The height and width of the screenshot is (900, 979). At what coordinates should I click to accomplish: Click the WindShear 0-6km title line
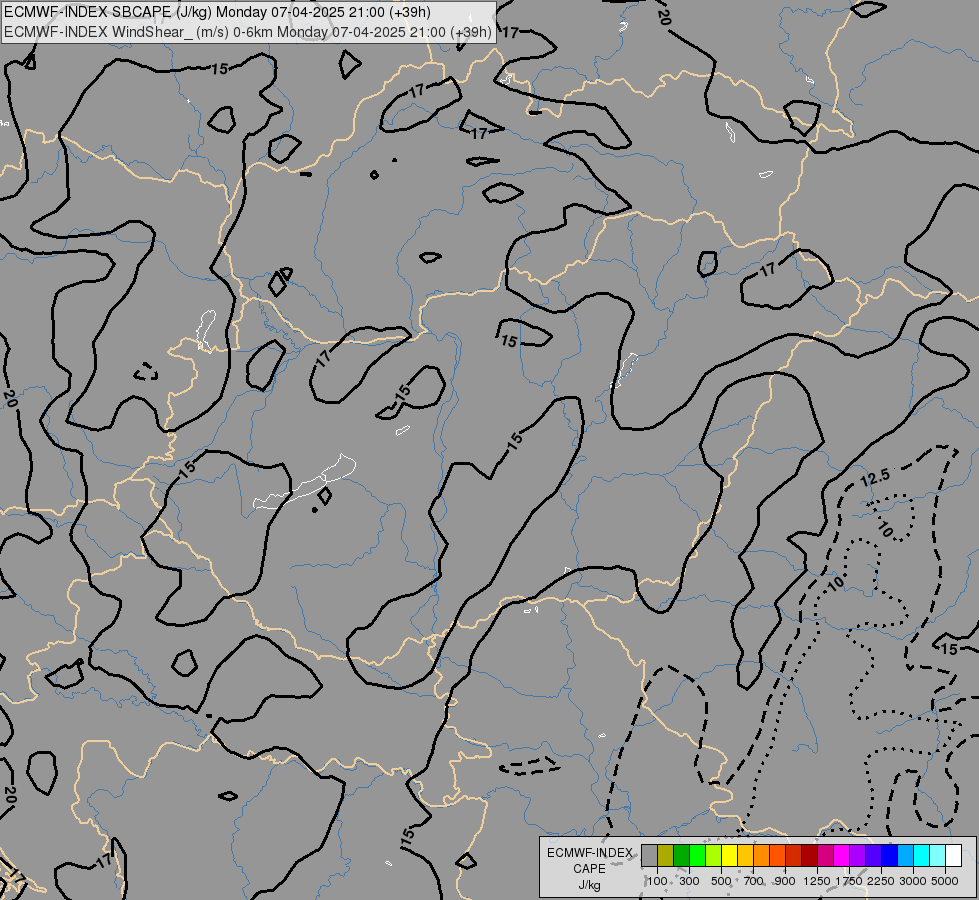pyautogui.click(x=248, y=32)
